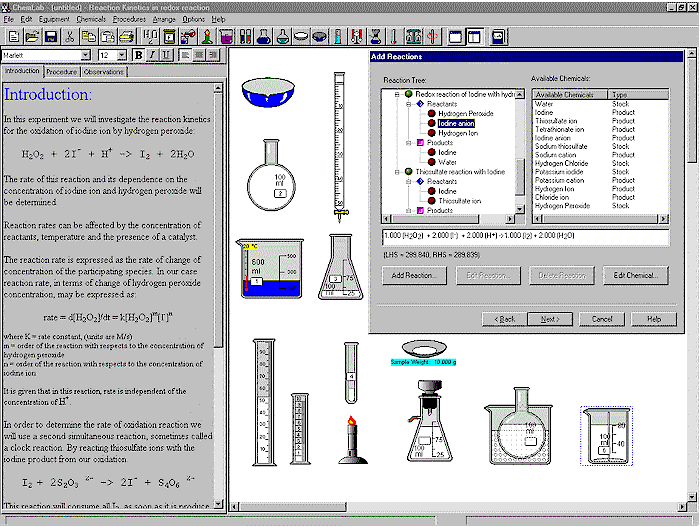
Task: Add the filtration flask from the toolbar
Action: (375, 37)
